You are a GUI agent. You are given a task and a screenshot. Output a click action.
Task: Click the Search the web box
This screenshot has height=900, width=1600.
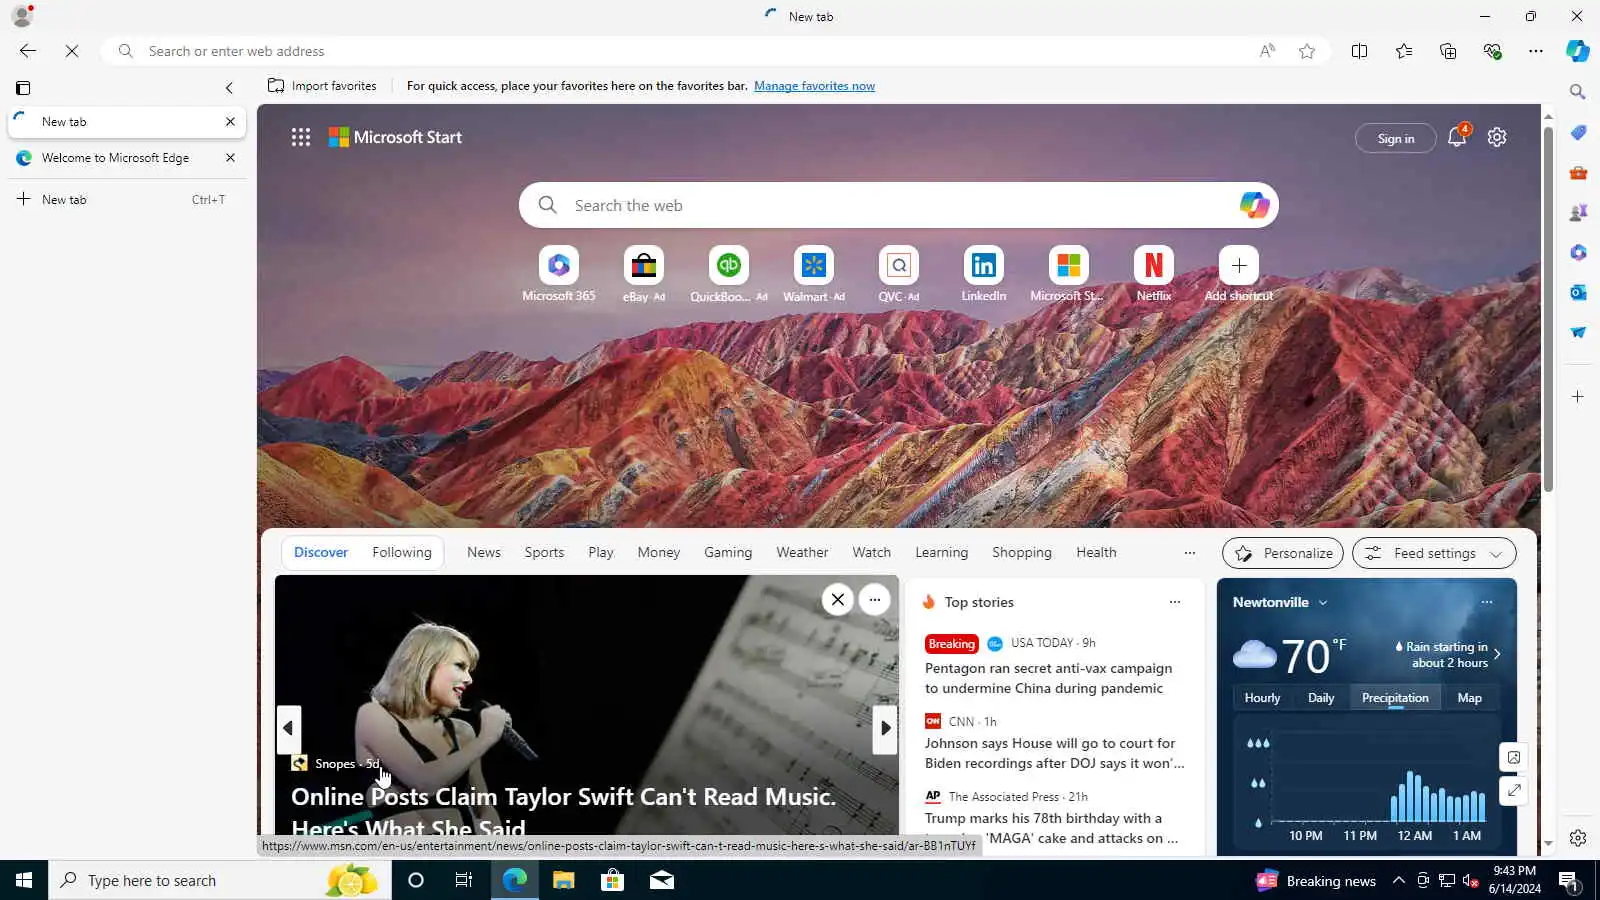pyautogui.click(x=899, y=205)
